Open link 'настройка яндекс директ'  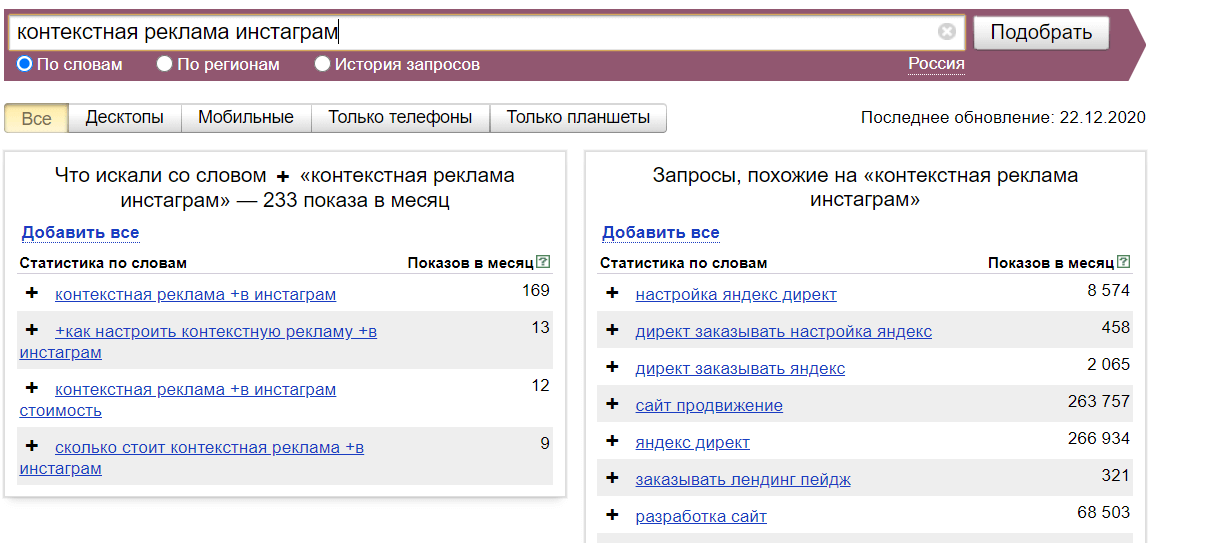point(736,294)
